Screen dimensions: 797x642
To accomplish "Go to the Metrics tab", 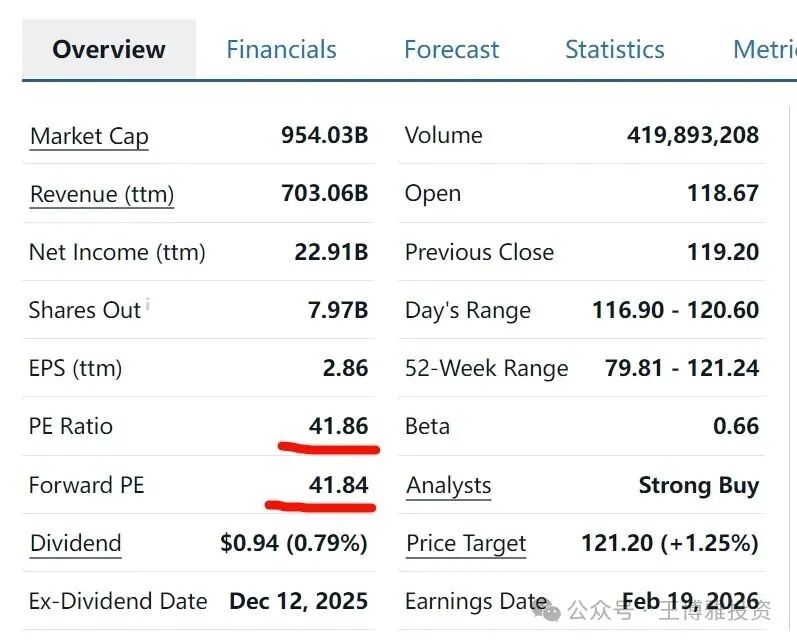I will pos(763,50).
